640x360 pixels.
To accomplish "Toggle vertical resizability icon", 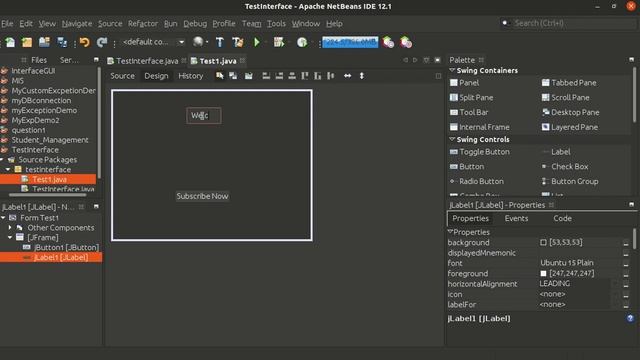I will point(362,76).
